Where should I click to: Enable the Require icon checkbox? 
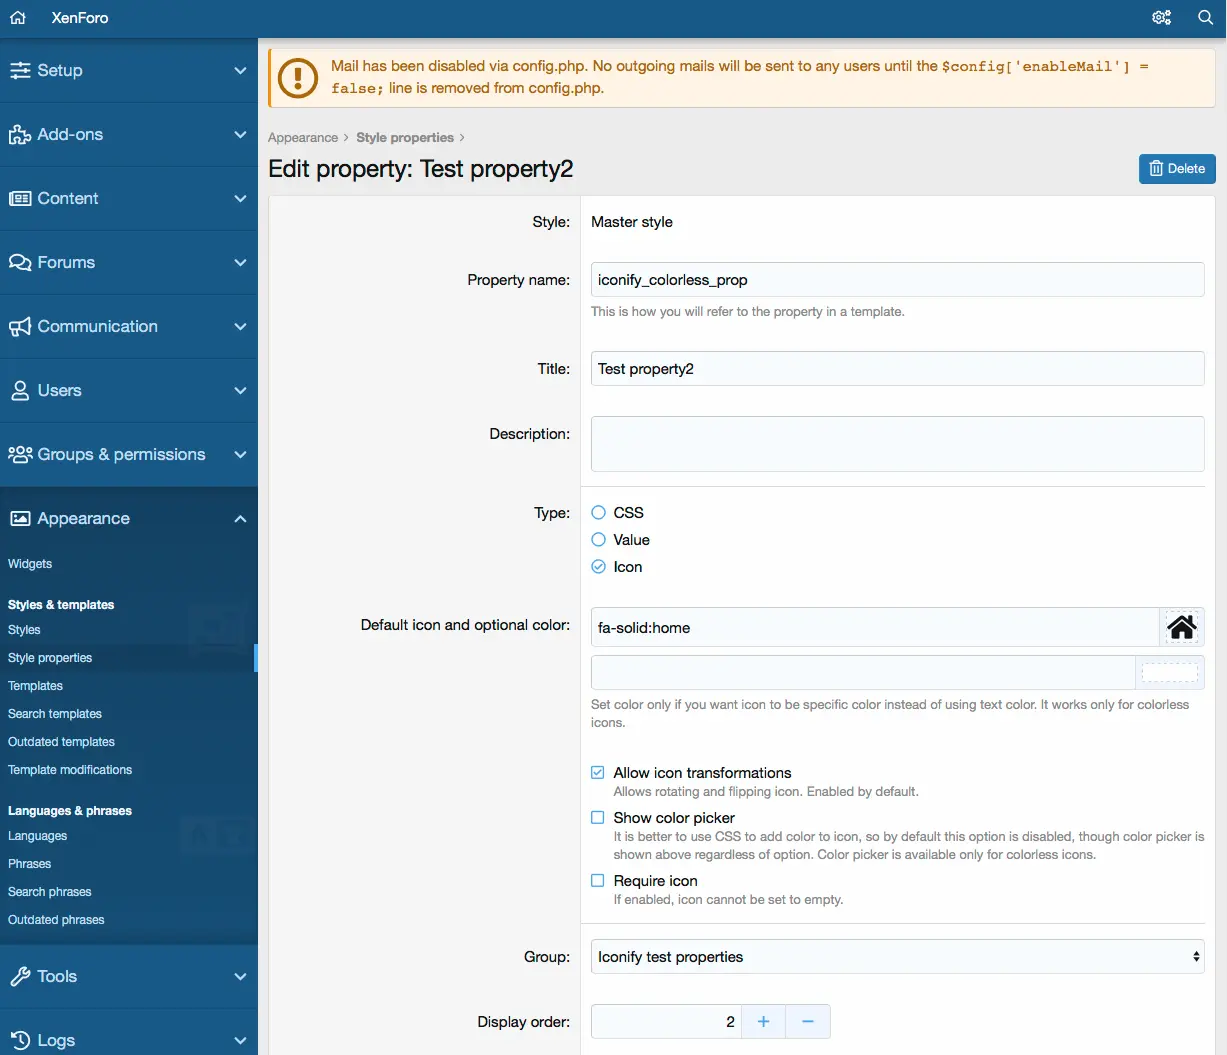(x=598, y=880)
